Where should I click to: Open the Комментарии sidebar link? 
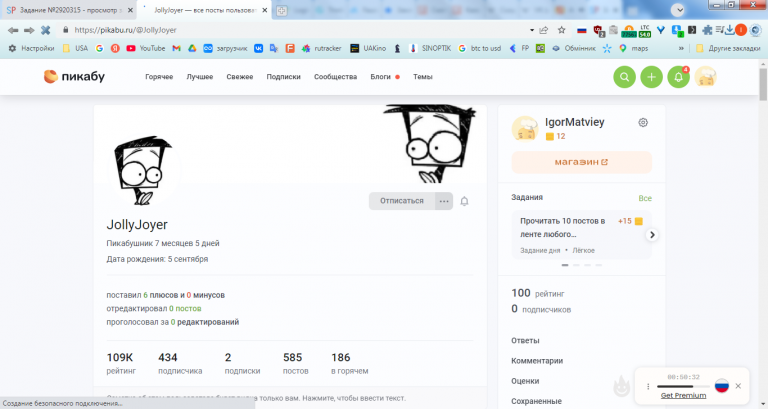(x=537, y=361)
